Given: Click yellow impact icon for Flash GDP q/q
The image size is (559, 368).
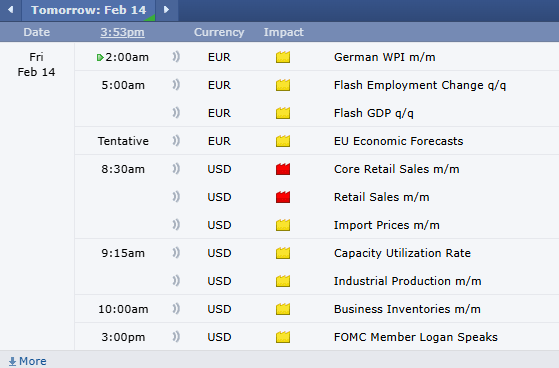Looking at the screenshot, I should pos(283,113).
